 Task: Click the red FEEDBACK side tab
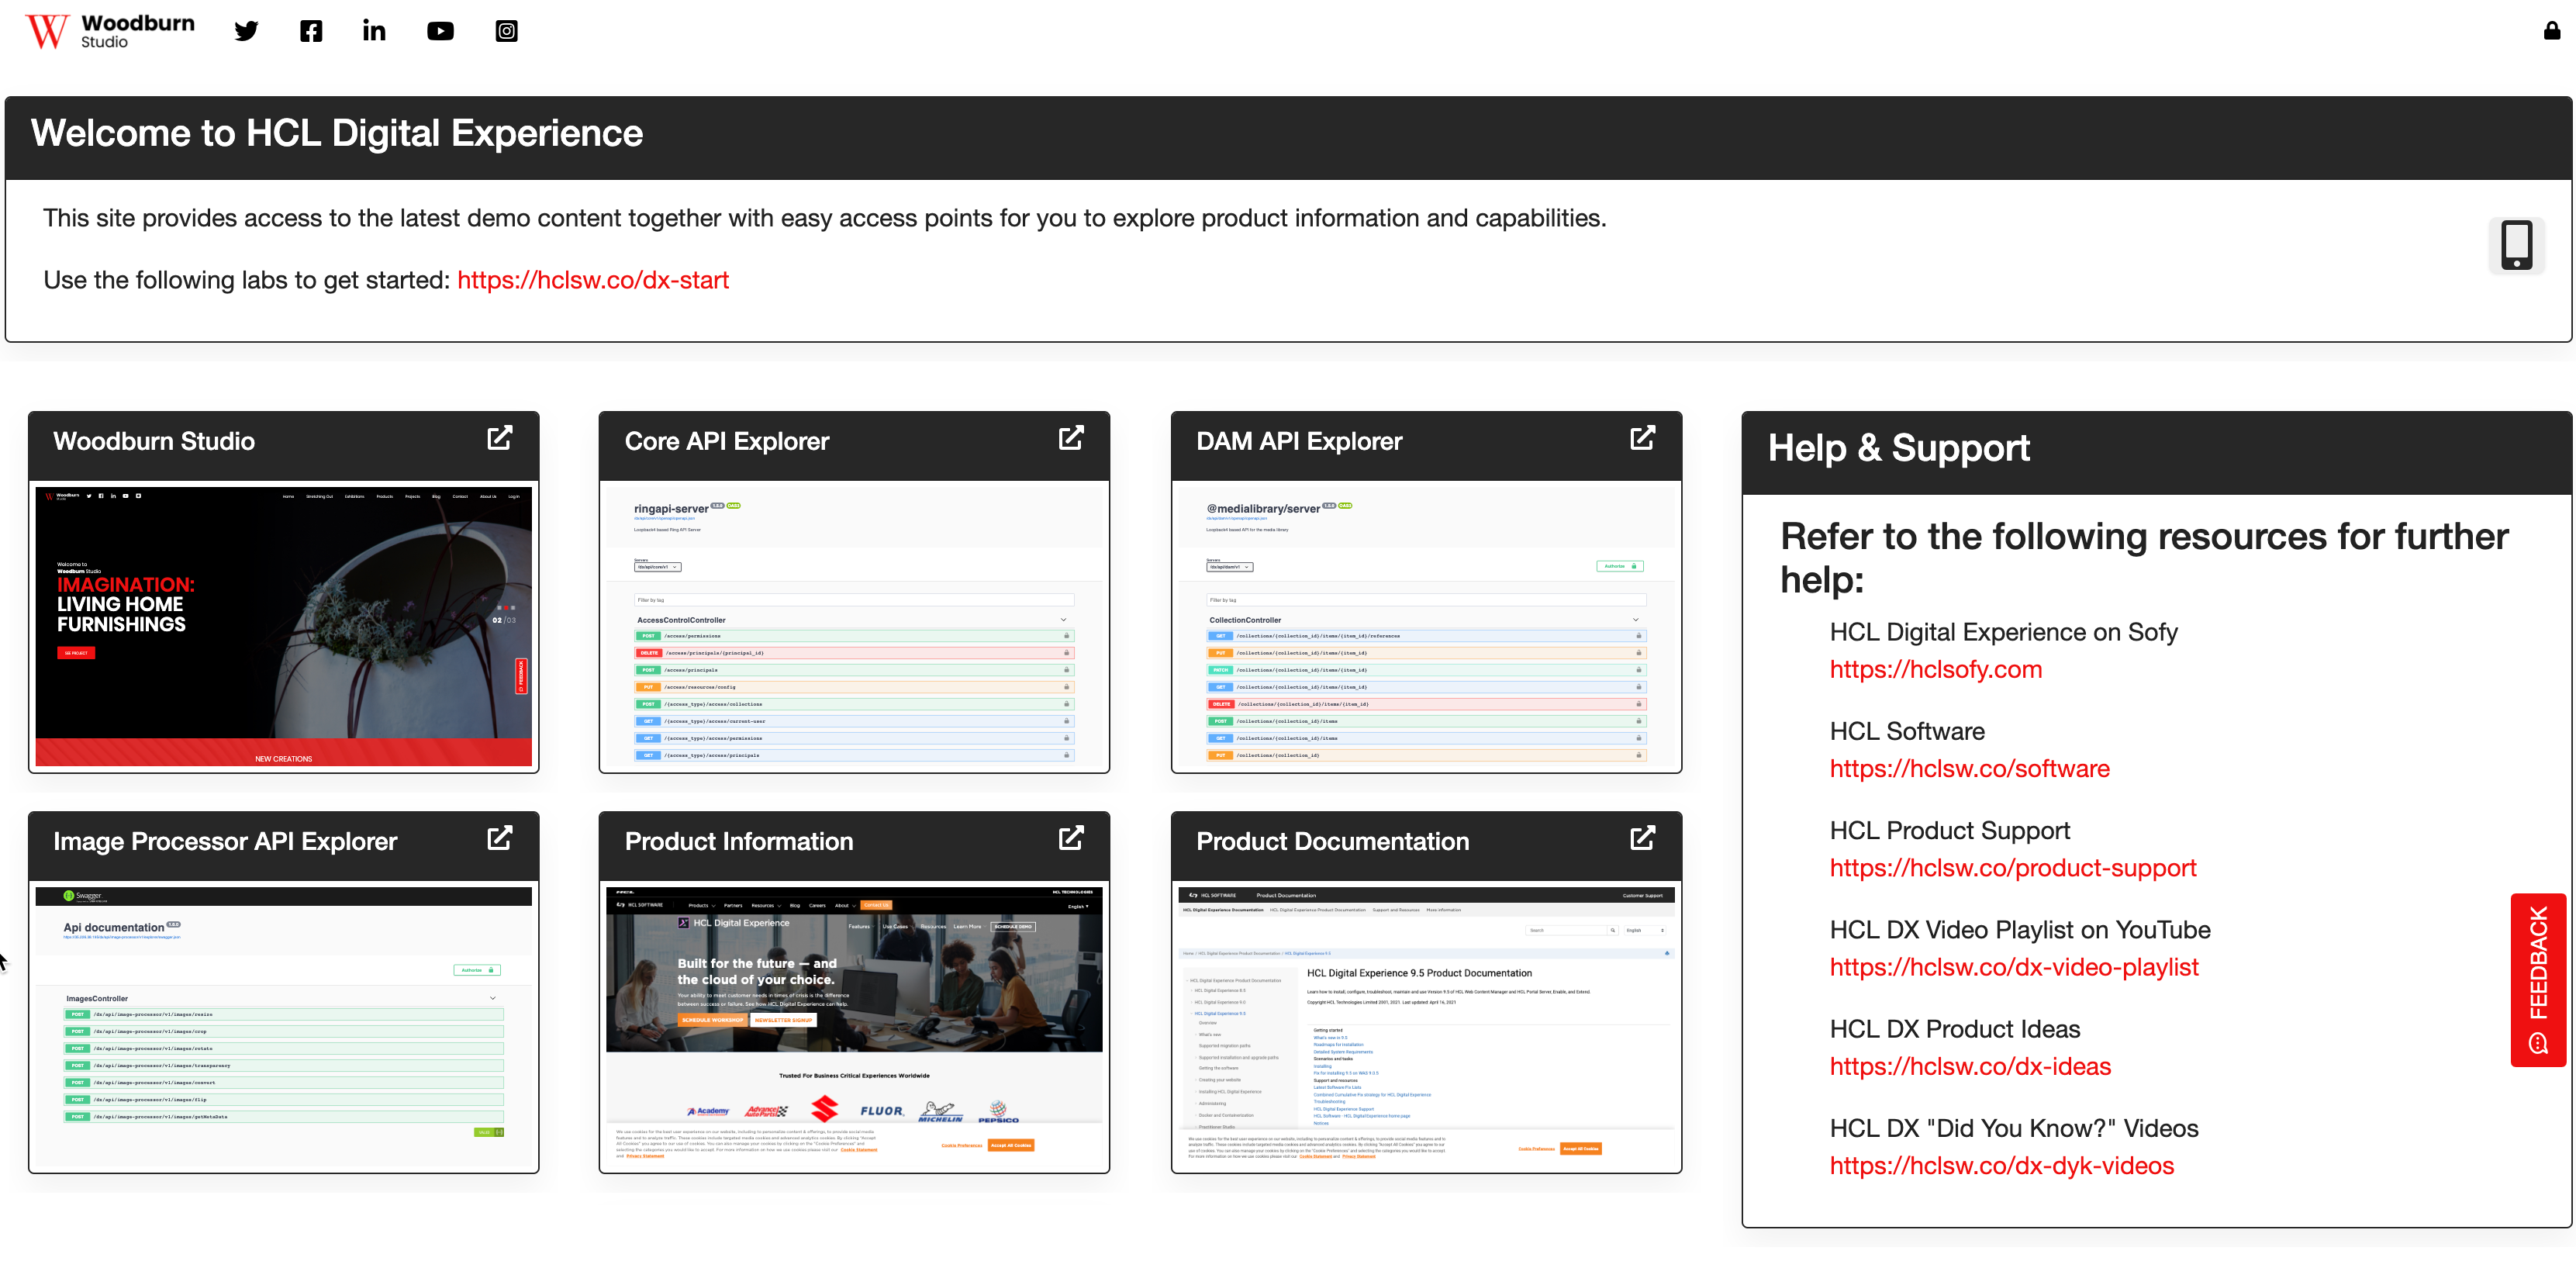click(x=2538, y=980)
